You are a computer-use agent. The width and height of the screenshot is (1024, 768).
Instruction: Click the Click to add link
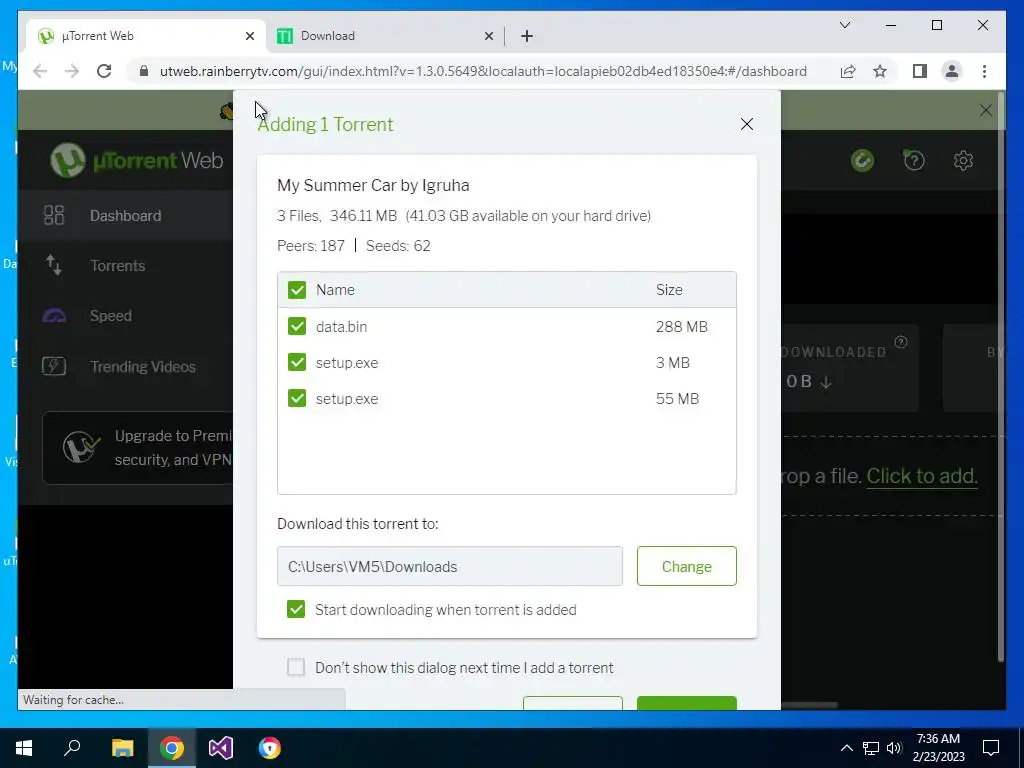(921, 476)
